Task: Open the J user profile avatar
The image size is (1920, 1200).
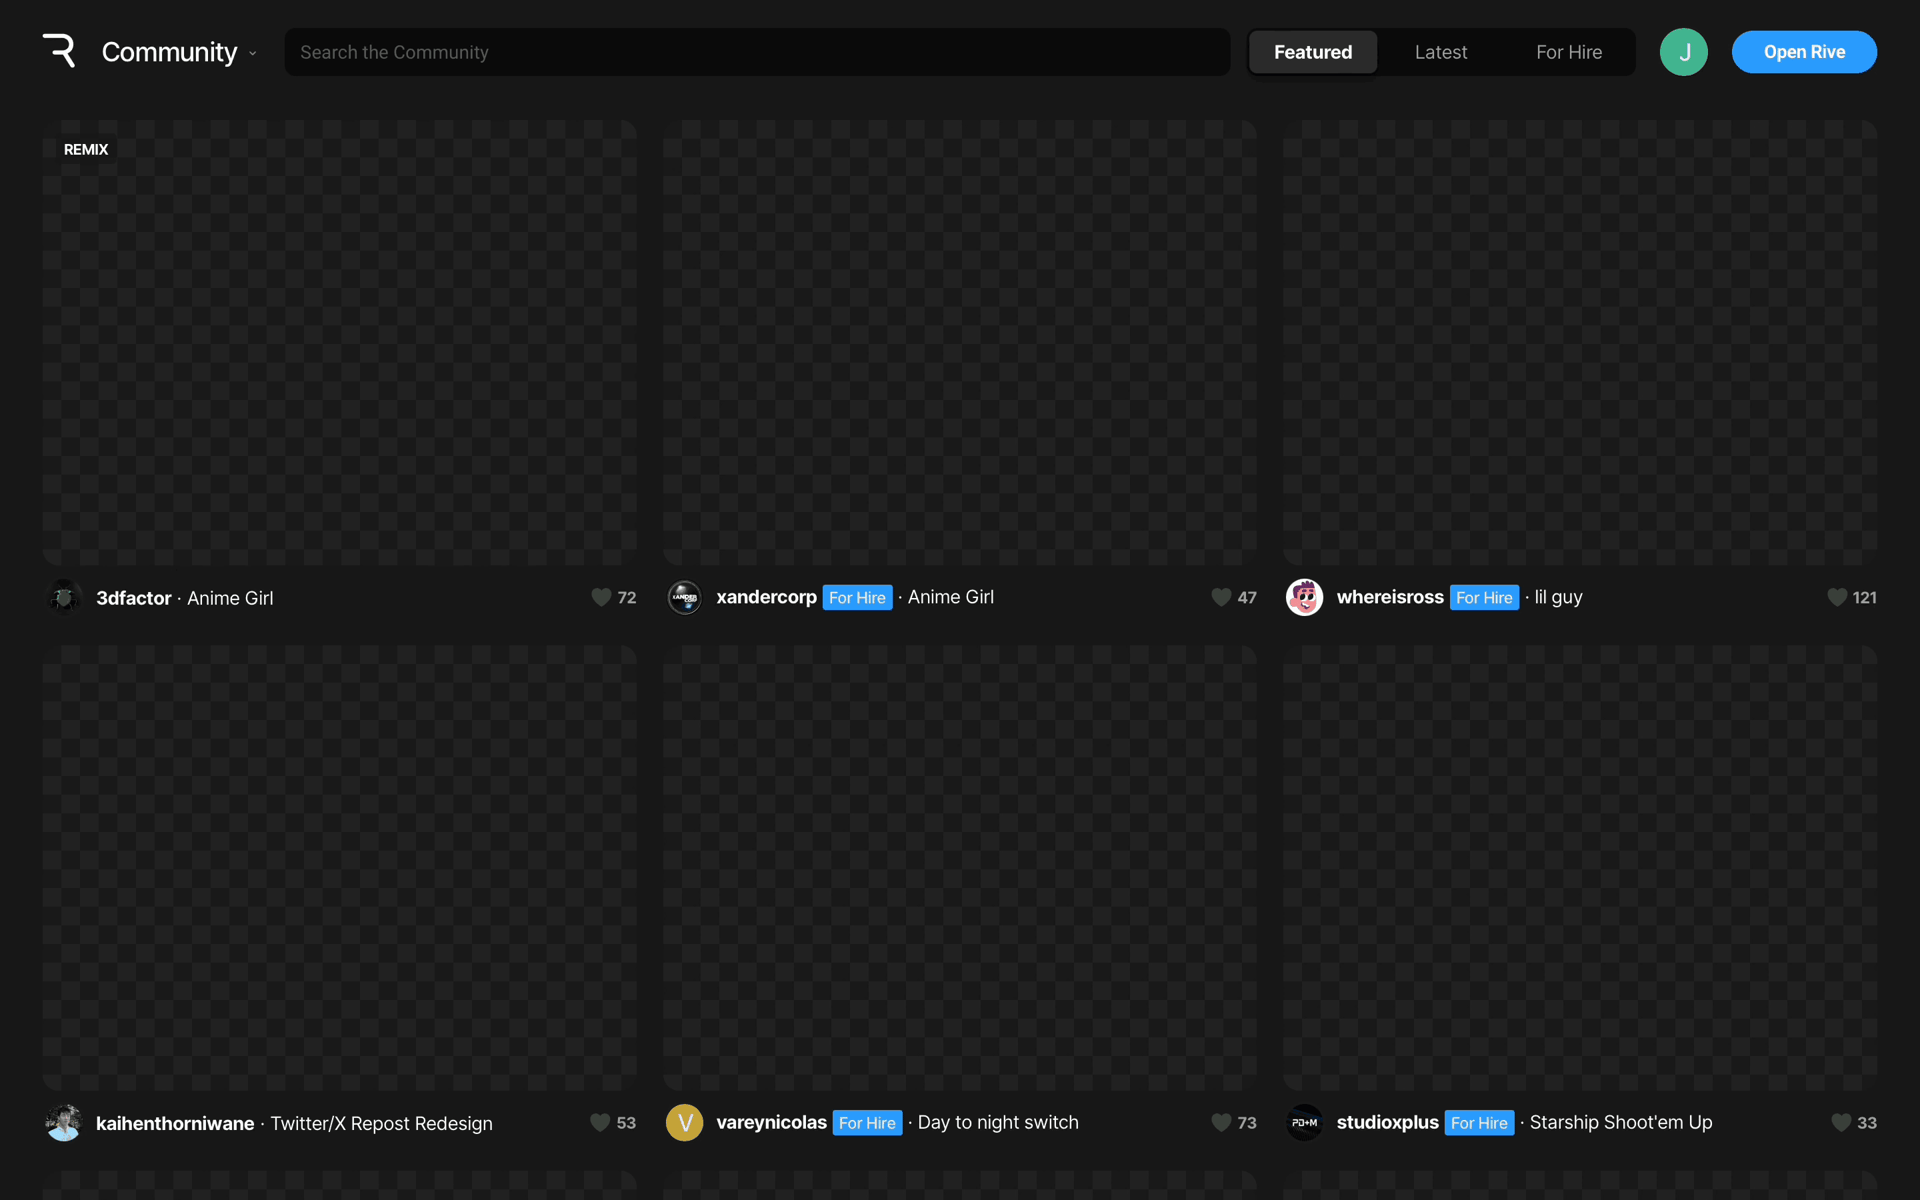Action: pyautogui.click(x=1684, y=52)
